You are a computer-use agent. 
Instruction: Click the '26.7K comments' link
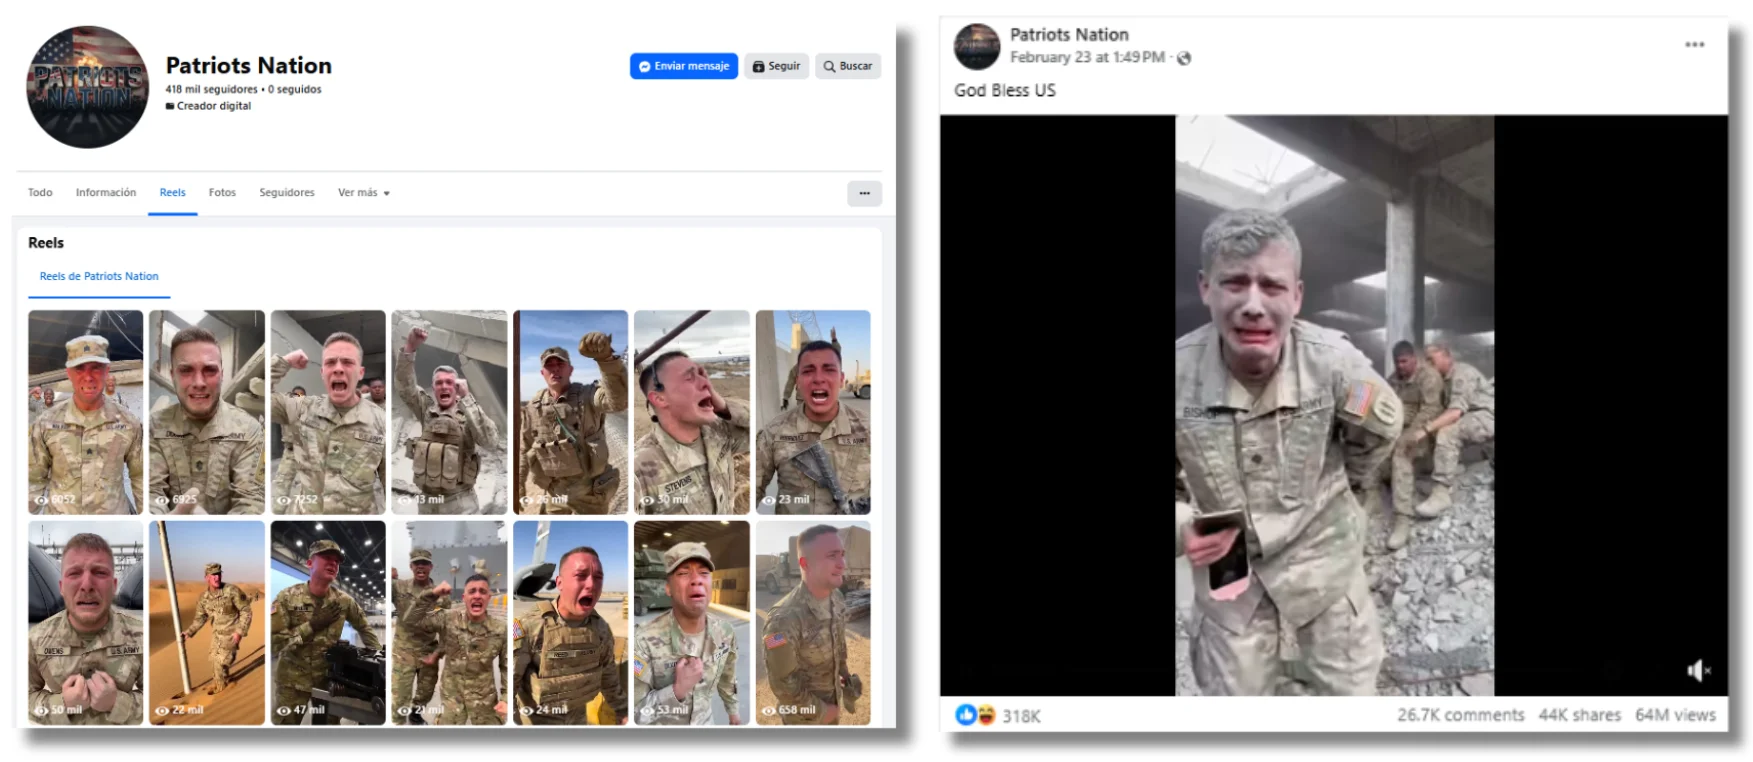(1460, 715)
